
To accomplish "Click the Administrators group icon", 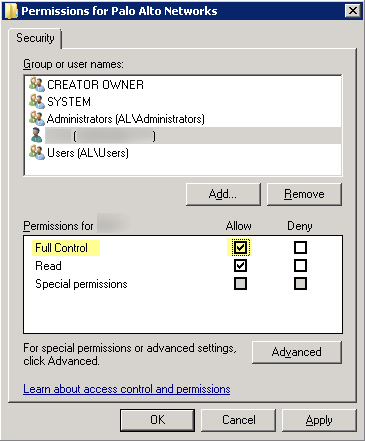I will click(37, 118).
